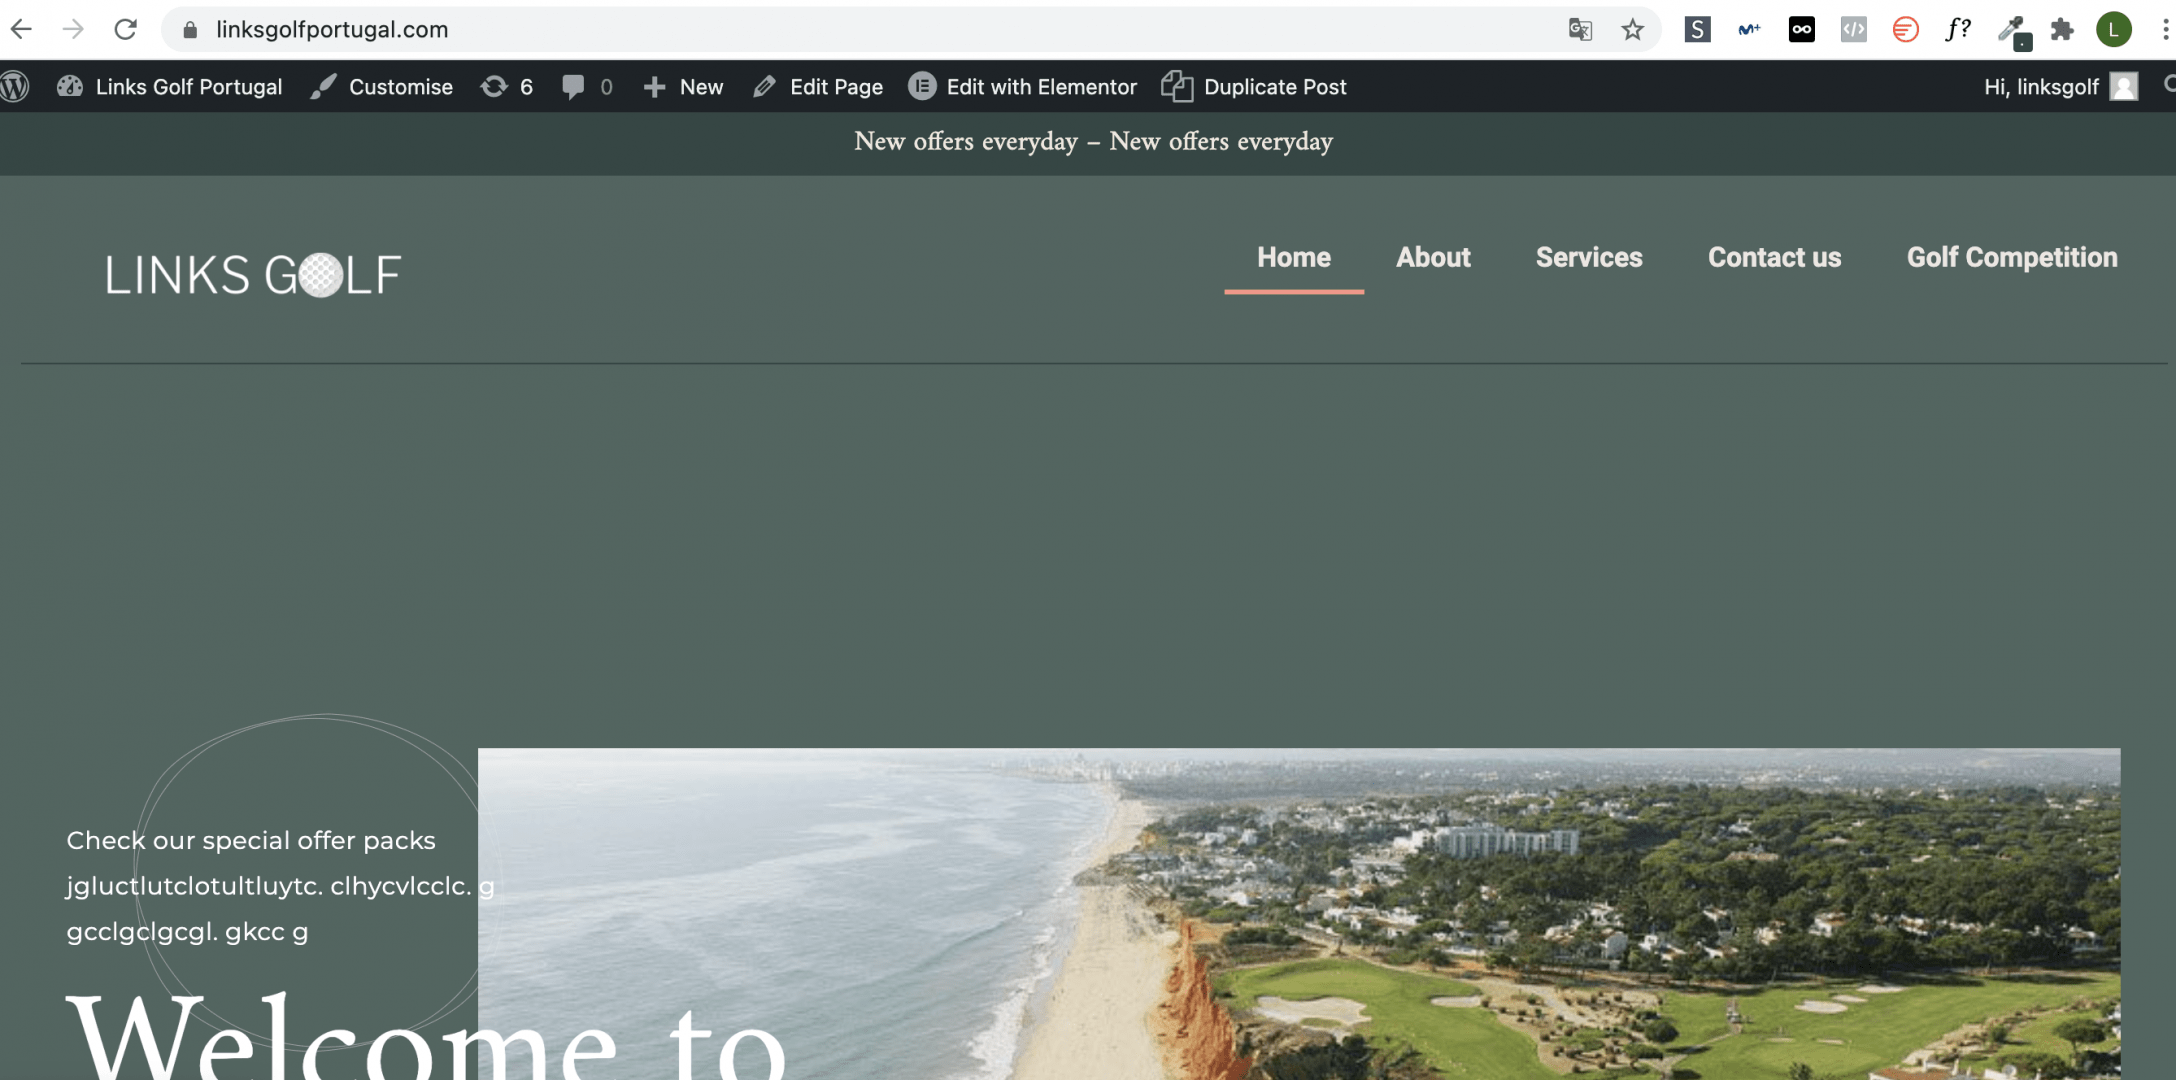Click Duplicate Post in admin bar

coord(1254,87)
